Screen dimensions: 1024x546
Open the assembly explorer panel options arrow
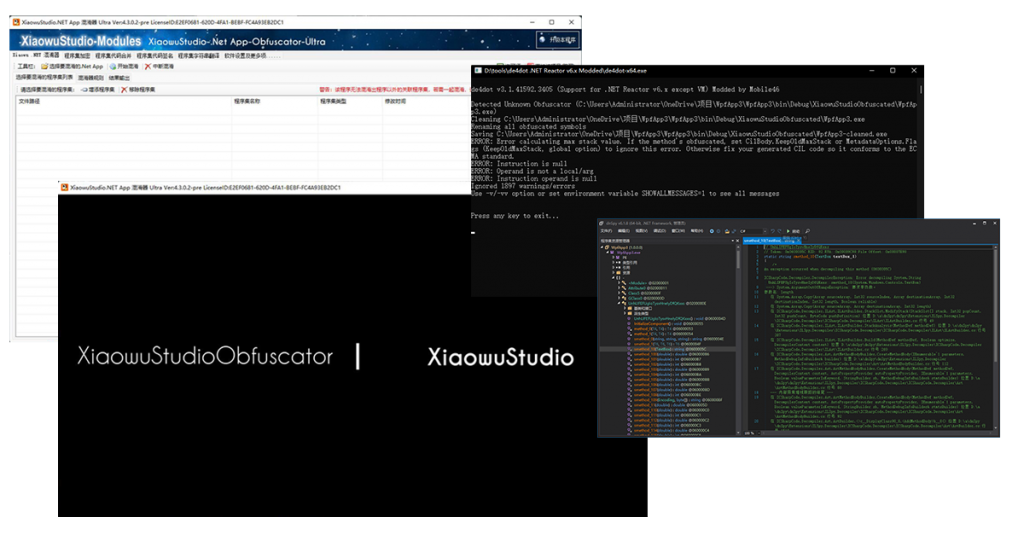tap(733, 241)
